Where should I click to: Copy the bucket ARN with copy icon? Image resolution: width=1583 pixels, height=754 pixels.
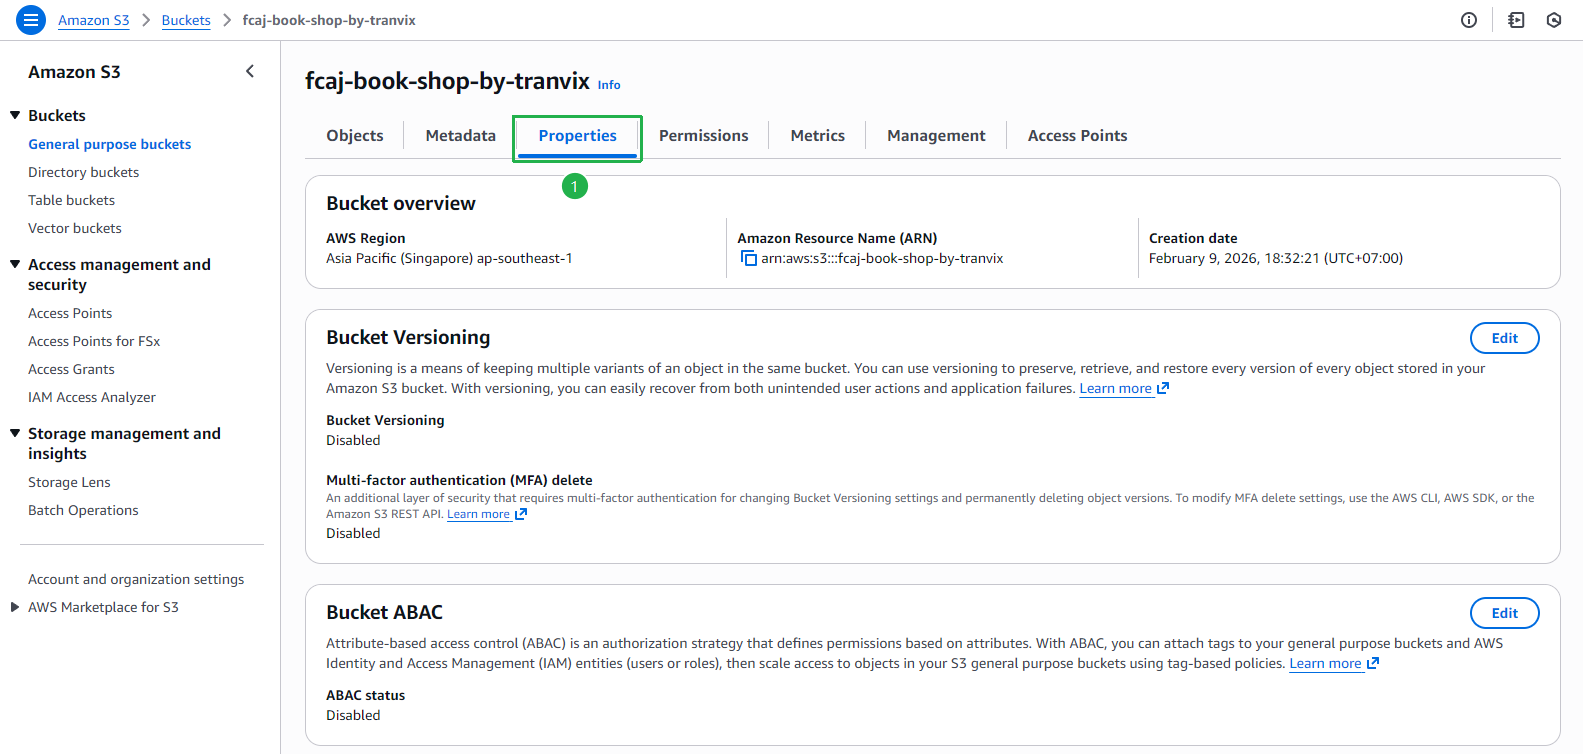748,258
